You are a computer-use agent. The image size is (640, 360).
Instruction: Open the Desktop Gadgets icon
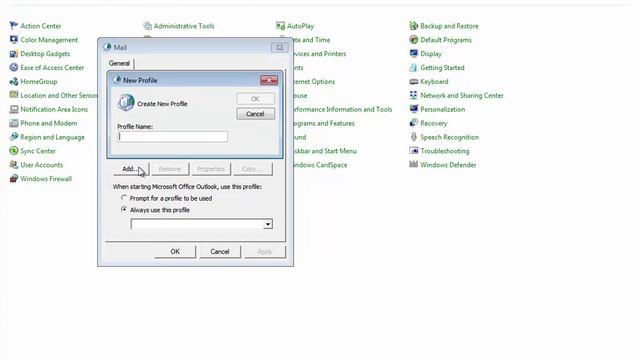coord(13,53)
